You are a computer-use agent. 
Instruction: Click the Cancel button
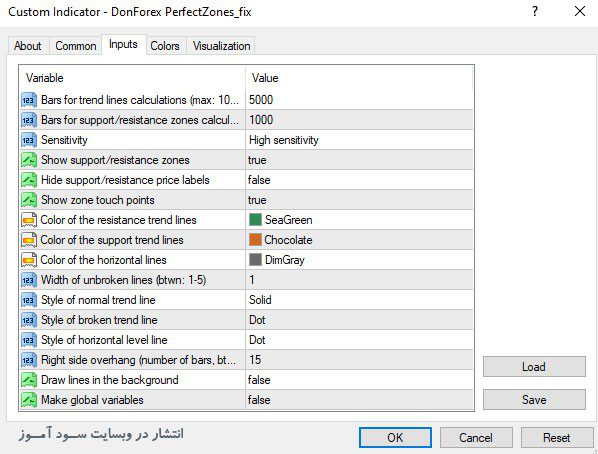(x=476, y=438)
